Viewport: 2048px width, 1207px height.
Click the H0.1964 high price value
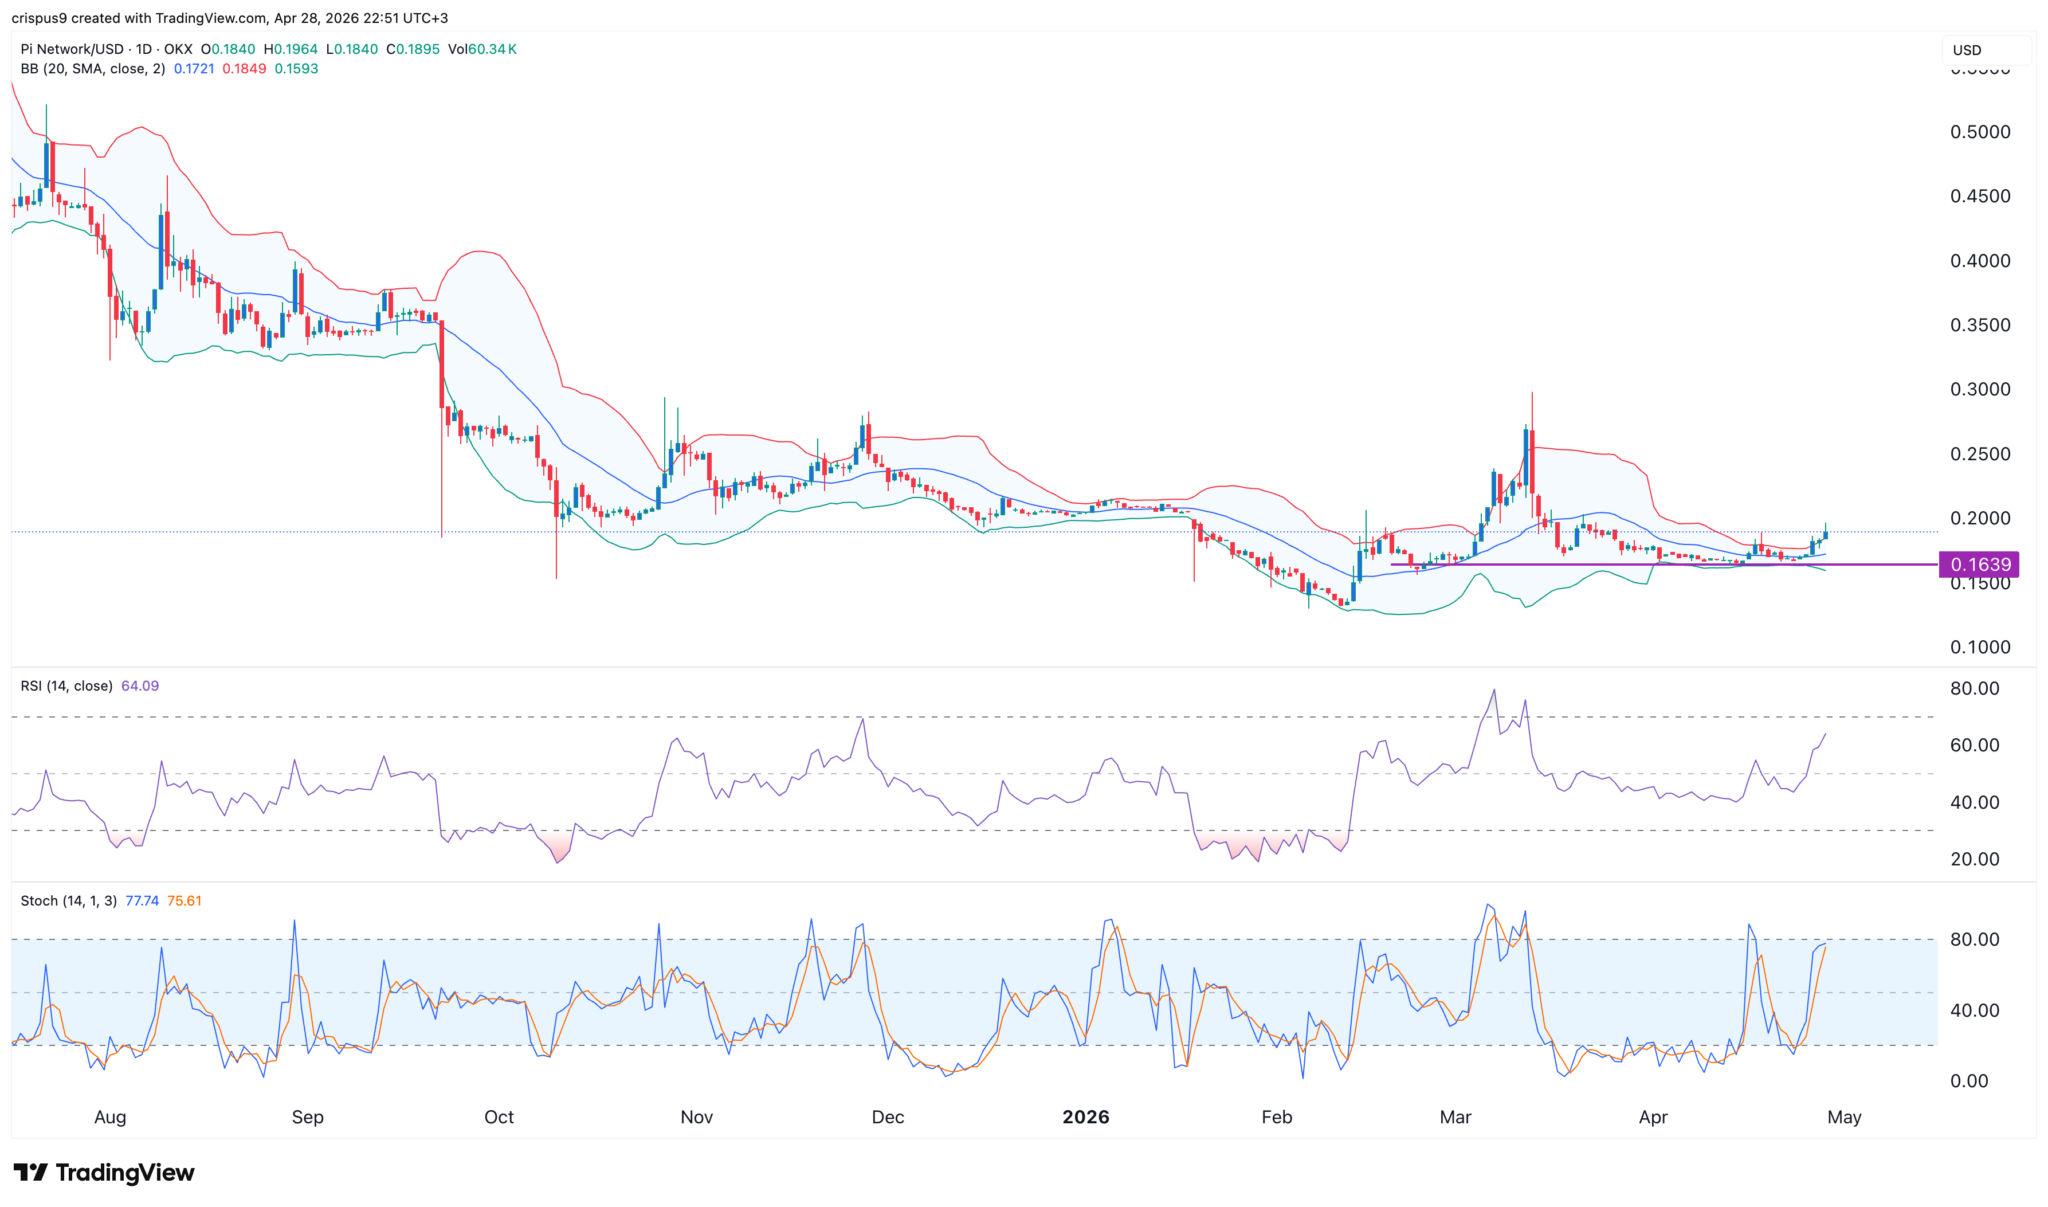click(288, 47)
